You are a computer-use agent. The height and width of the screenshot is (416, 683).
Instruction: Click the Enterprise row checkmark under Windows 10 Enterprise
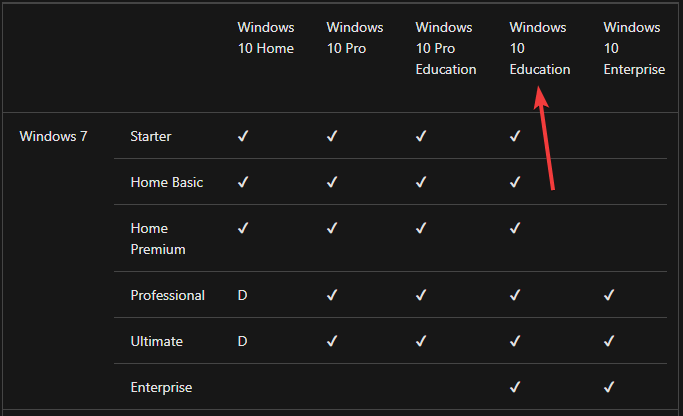(x=609, y=387)
